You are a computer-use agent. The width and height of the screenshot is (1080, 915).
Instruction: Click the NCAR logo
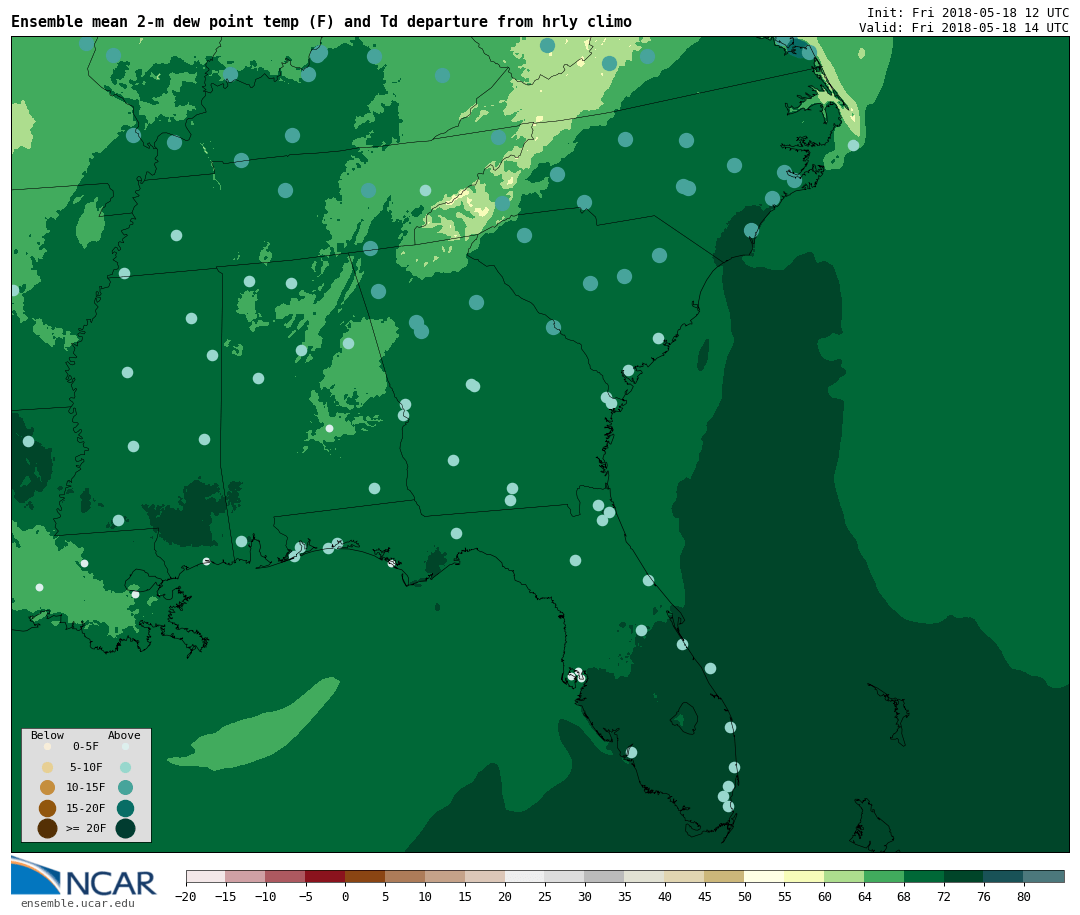[84, 877]
